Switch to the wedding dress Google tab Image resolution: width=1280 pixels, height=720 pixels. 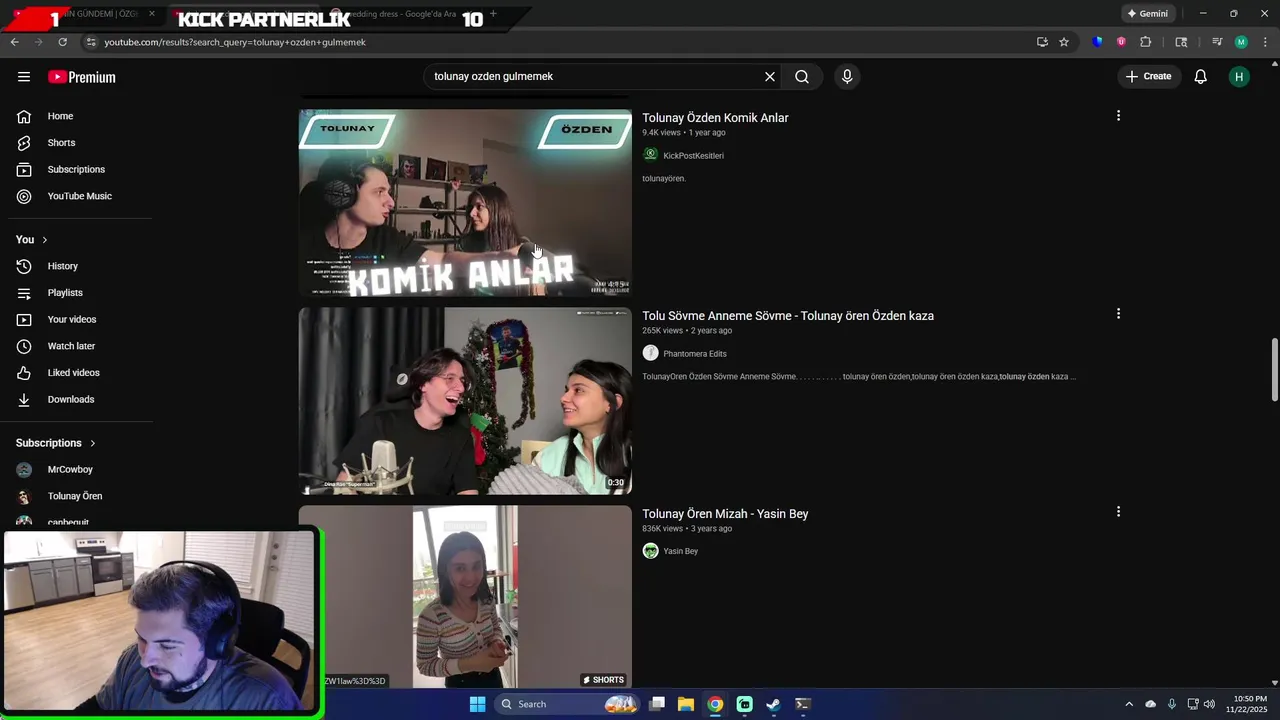tap(405, 15)
